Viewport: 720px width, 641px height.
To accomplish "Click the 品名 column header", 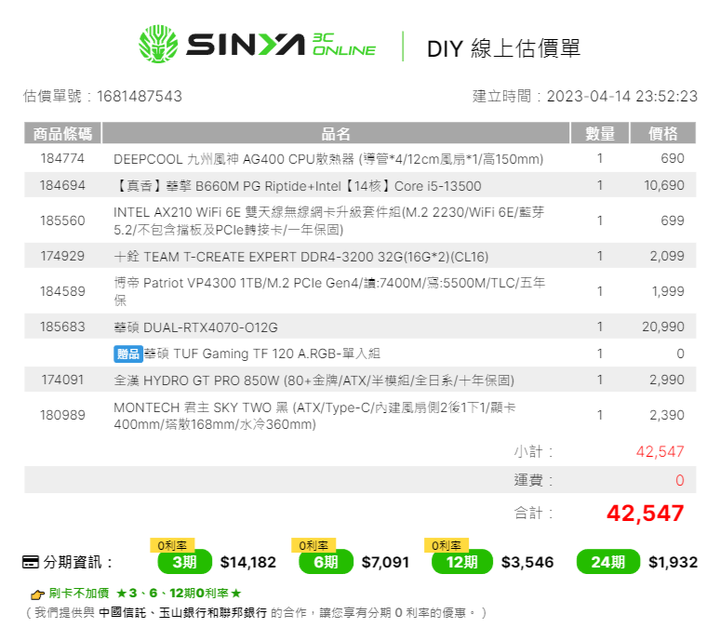I will [336, 134].
